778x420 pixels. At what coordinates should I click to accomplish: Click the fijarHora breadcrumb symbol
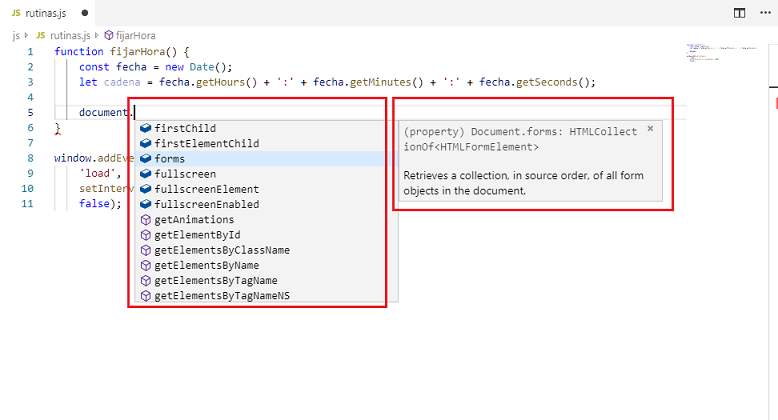135,35
